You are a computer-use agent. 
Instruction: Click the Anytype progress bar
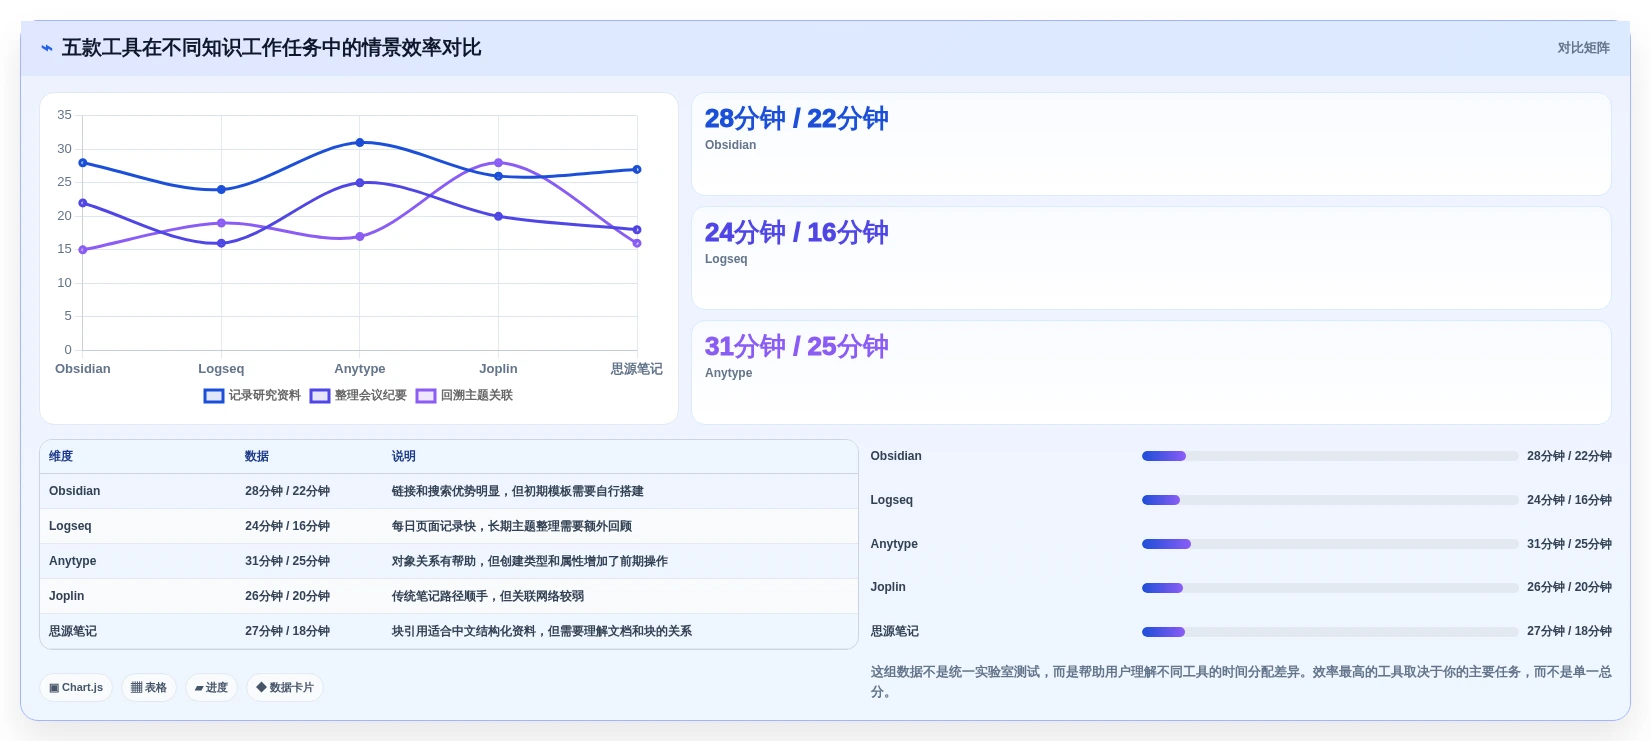click(1330, 544)
